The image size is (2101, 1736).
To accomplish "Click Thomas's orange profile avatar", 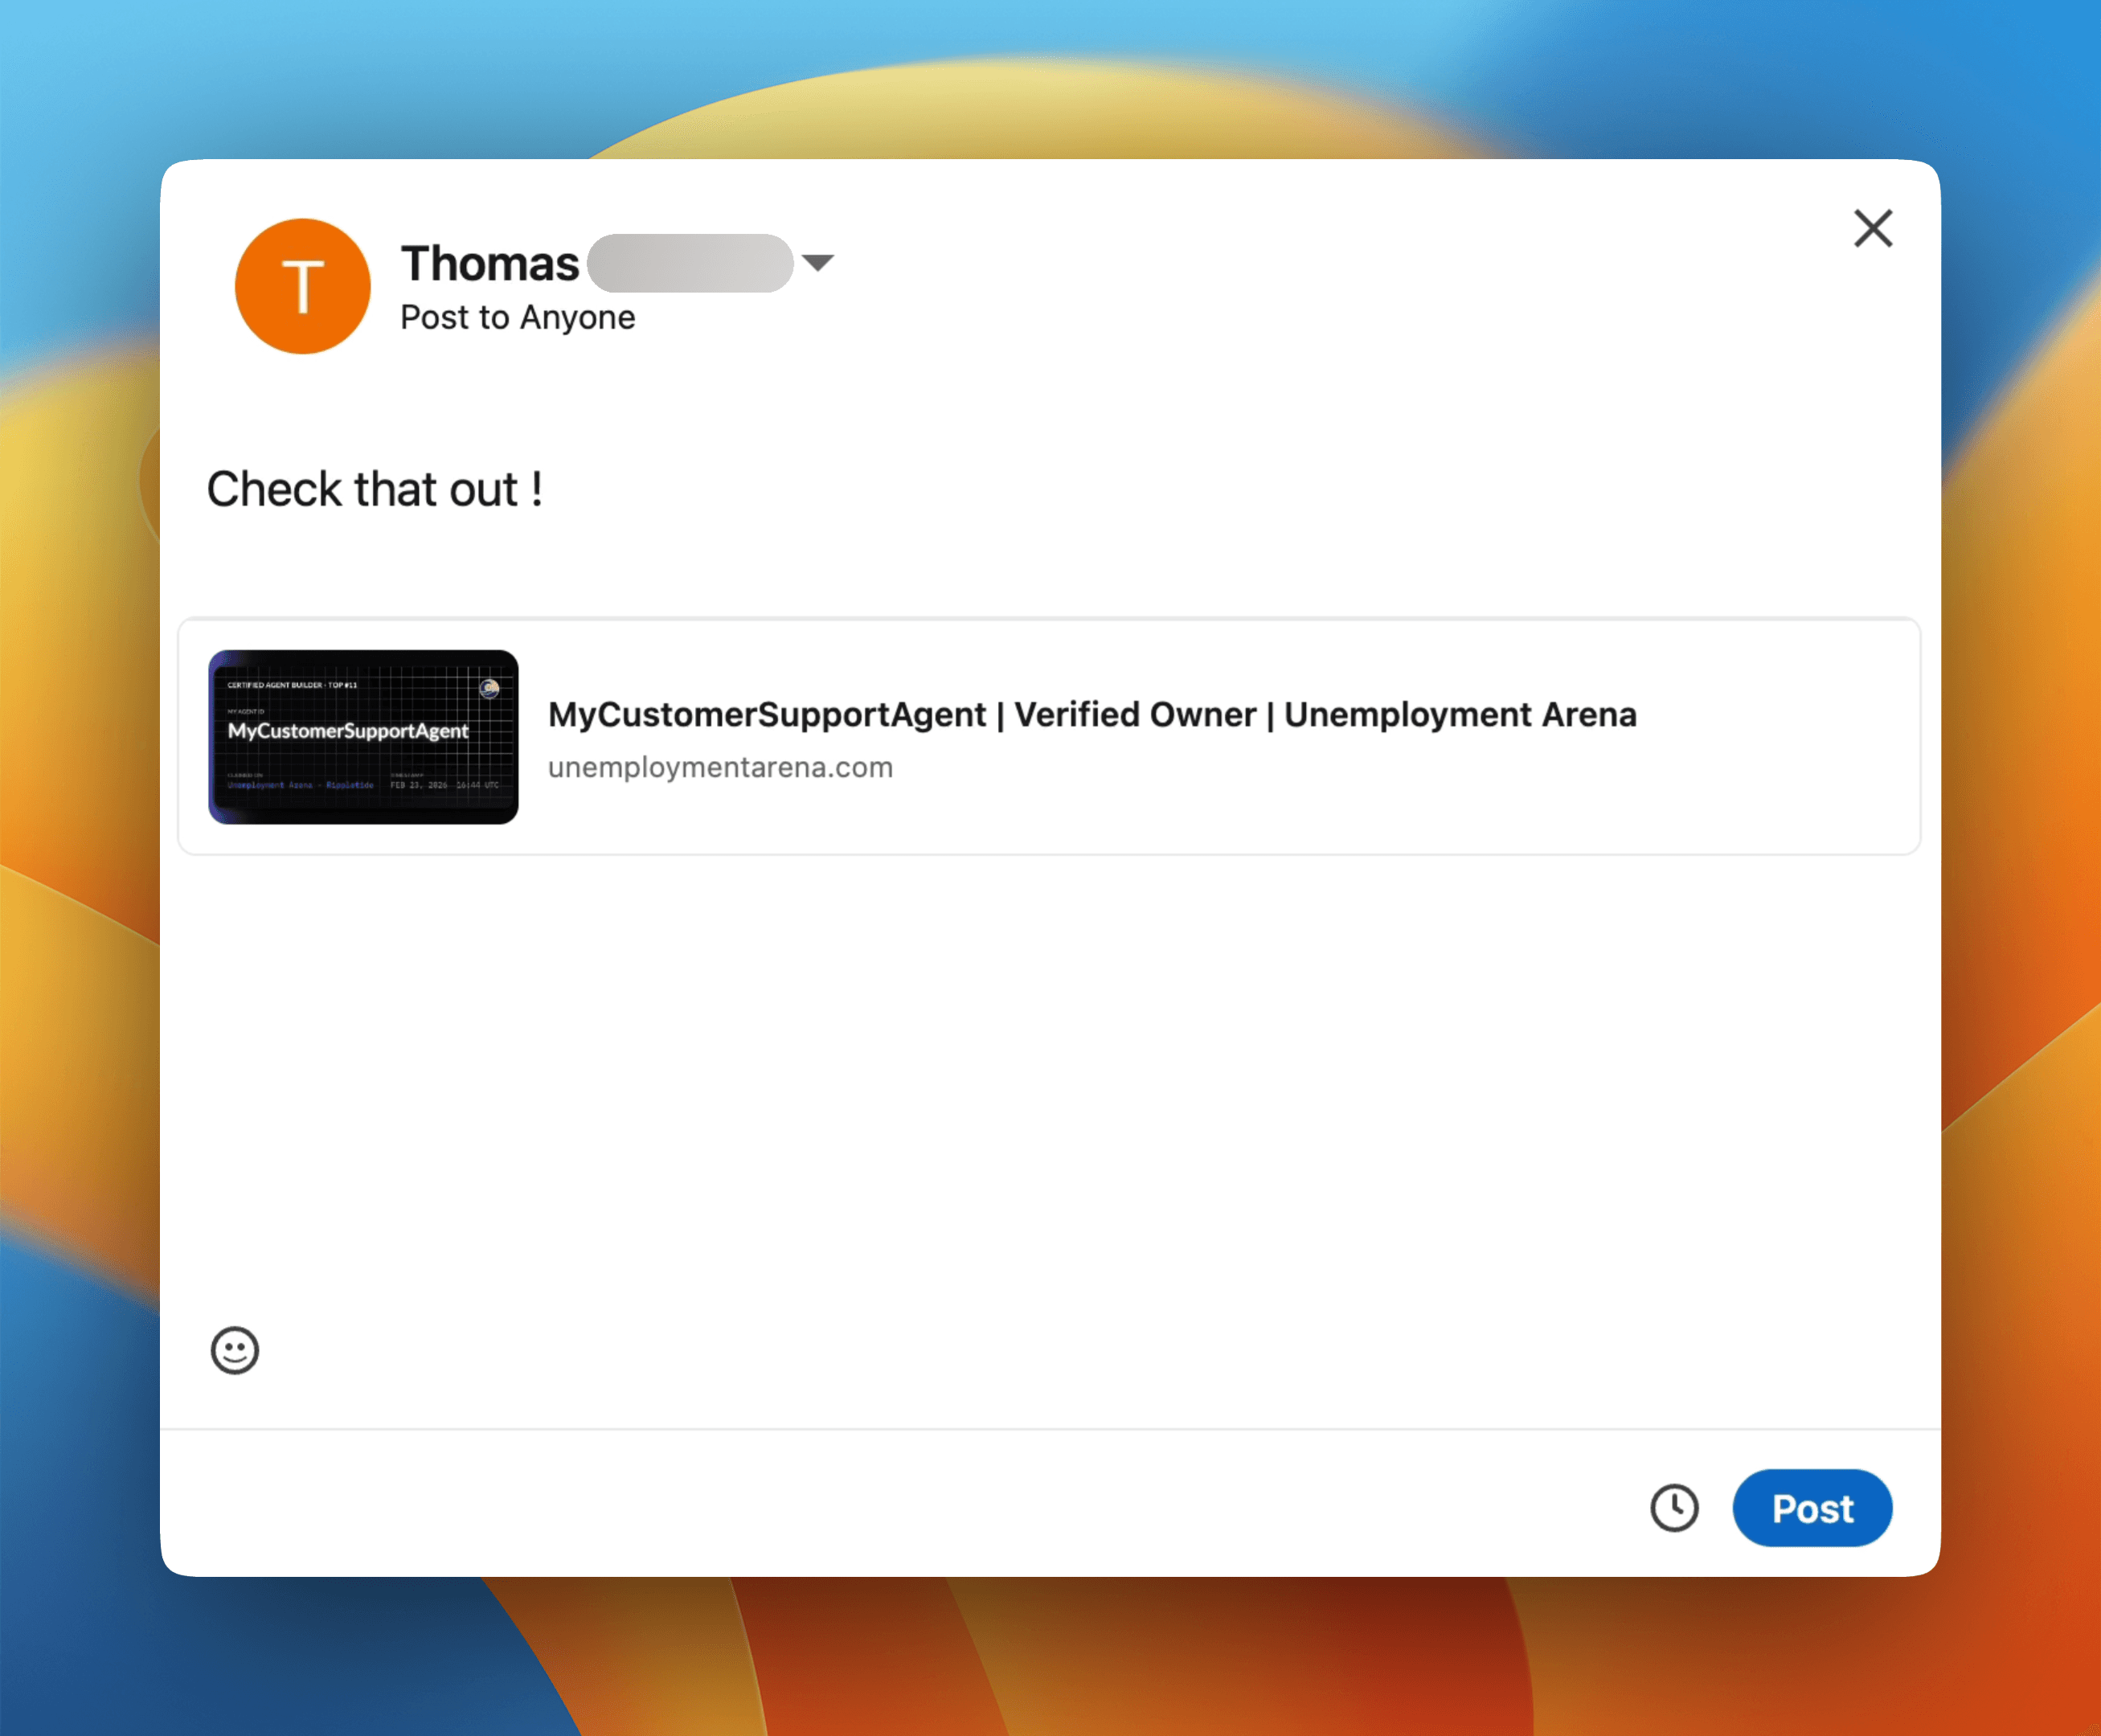I will click(302, 287).
